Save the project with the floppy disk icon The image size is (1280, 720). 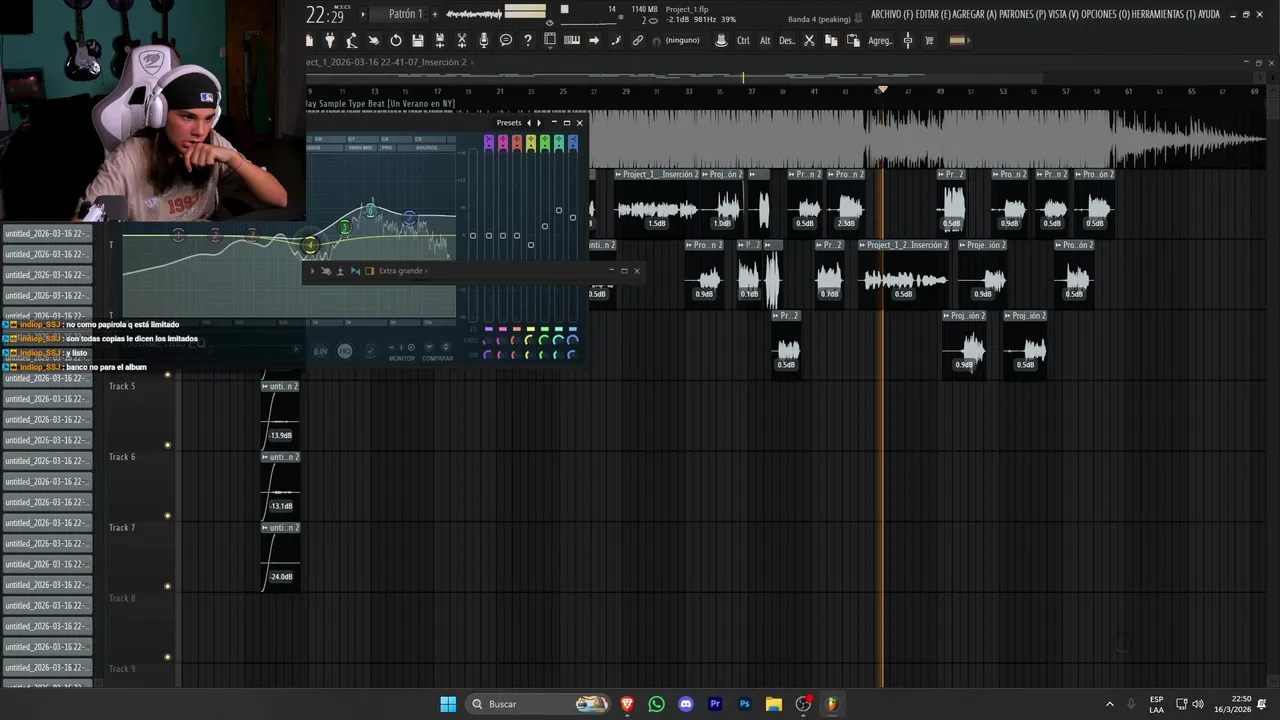point(418,40)
